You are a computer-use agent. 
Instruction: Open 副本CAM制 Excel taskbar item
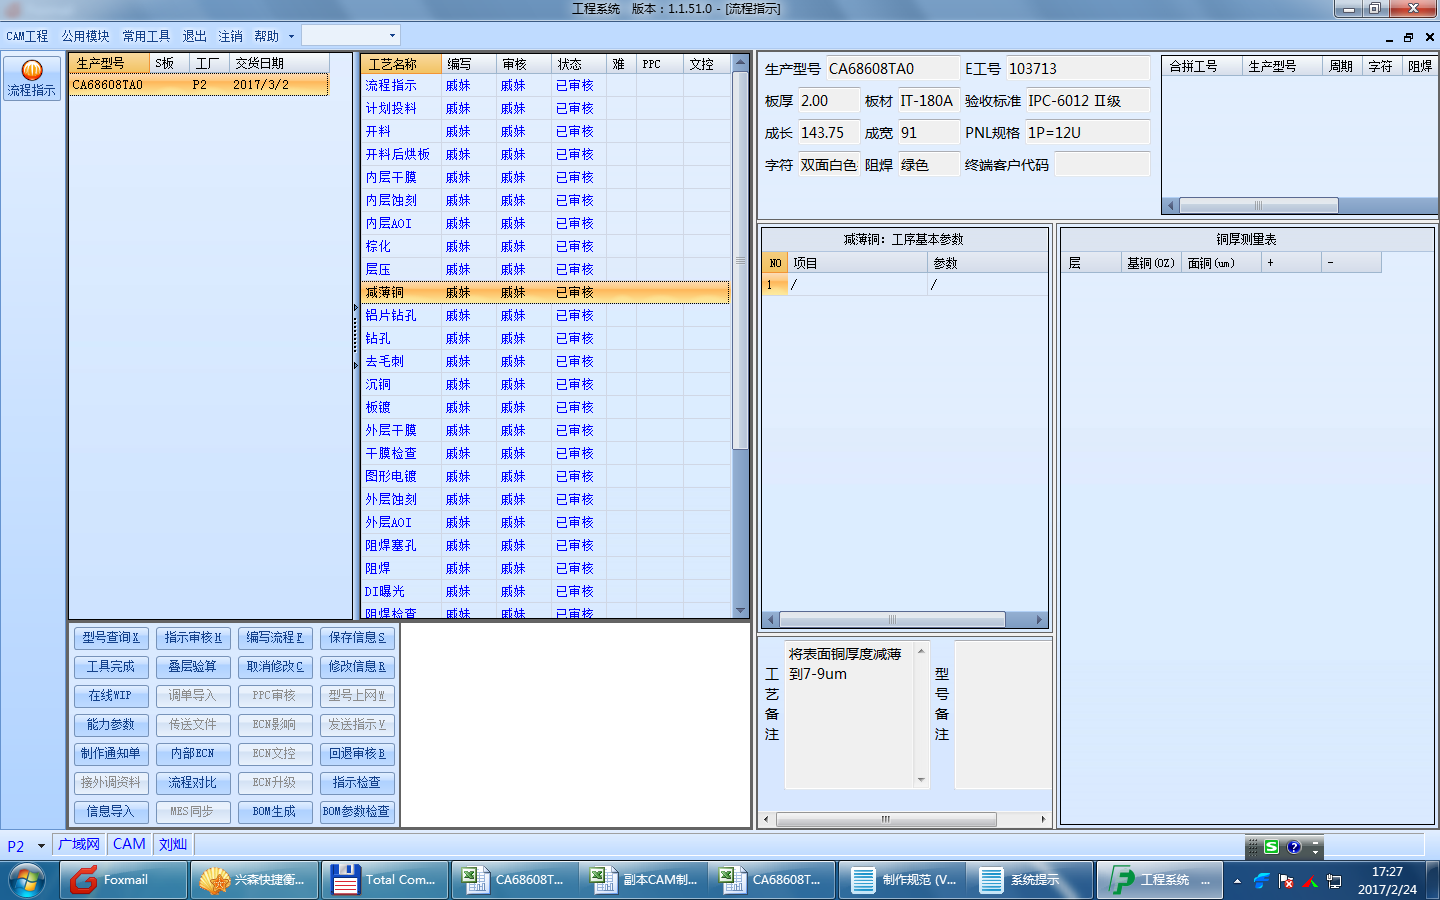[644, 880]
